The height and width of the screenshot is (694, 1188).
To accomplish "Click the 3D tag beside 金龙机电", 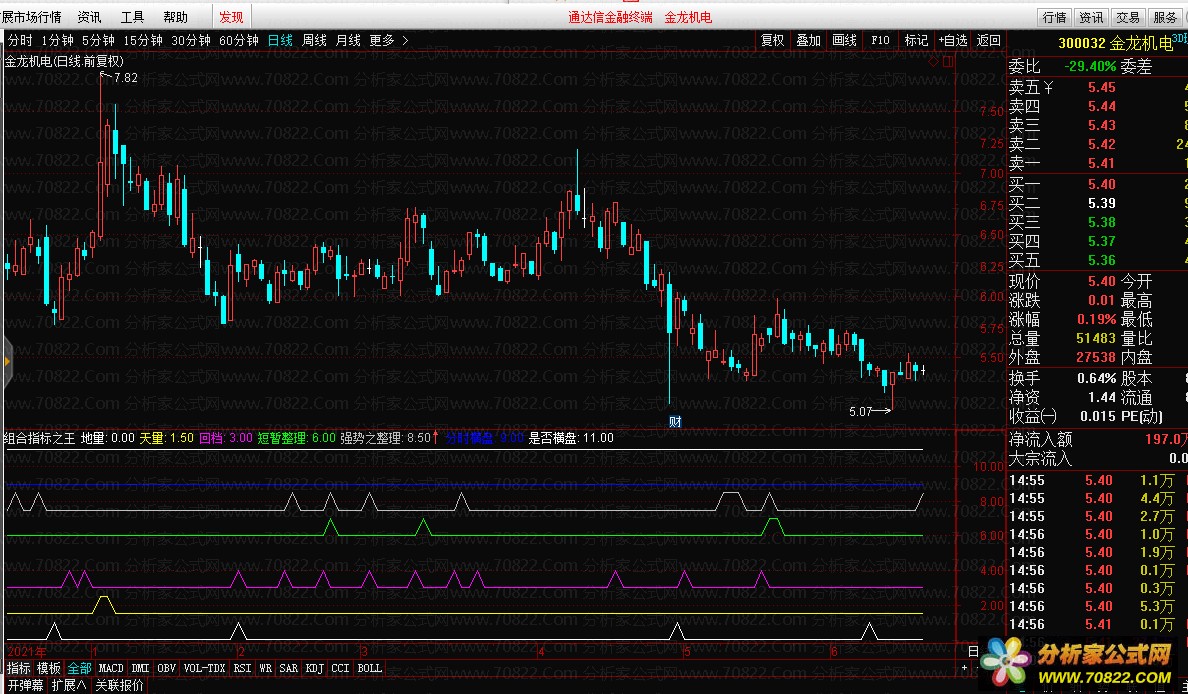I will 1180,38.
